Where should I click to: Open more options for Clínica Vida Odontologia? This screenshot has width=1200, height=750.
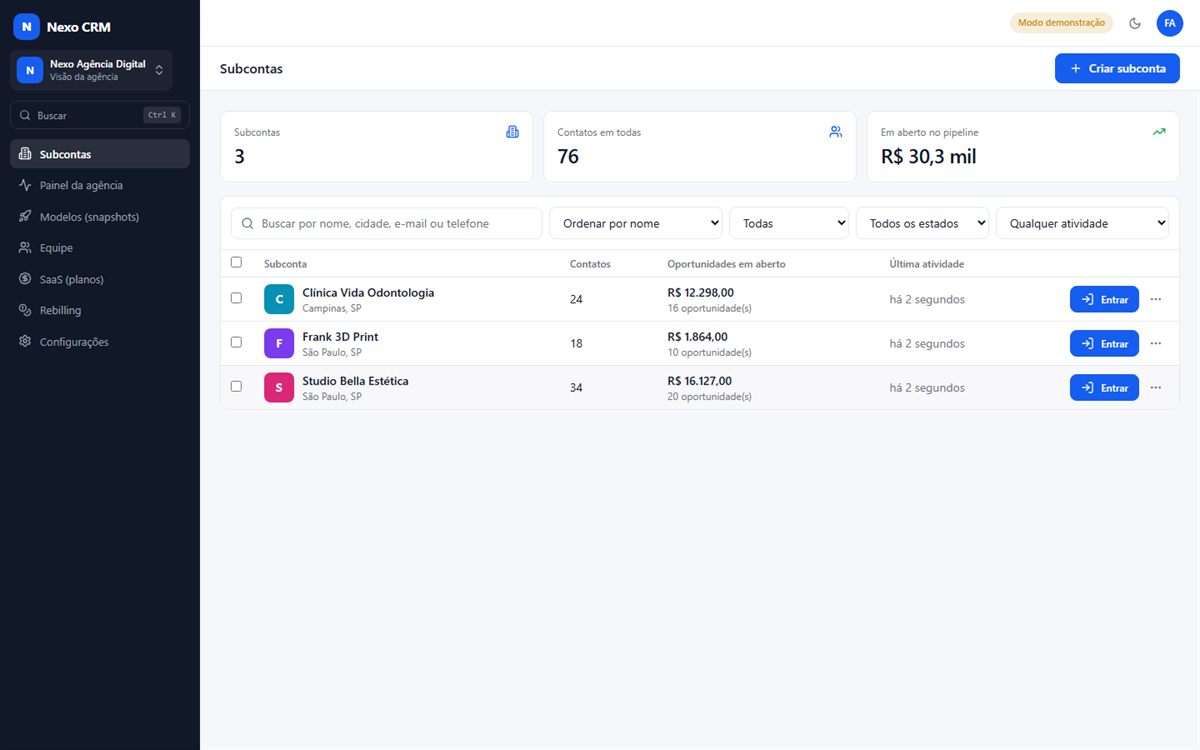pyautogui.click(x=1156, y=299)
